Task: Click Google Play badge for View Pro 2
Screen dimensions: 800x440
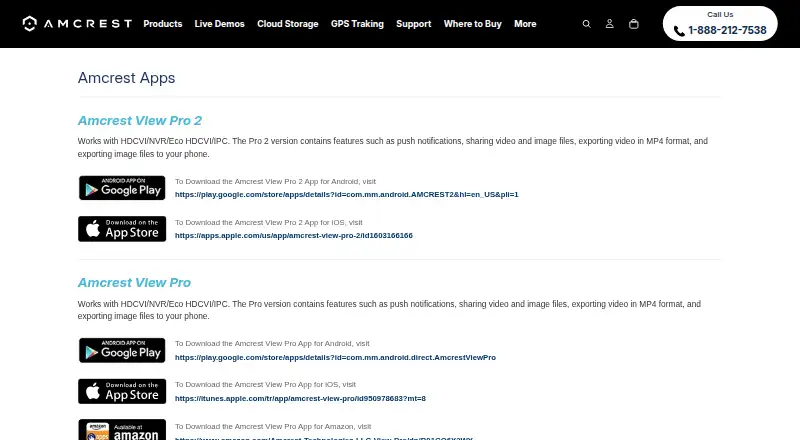Action: (122, 188)
